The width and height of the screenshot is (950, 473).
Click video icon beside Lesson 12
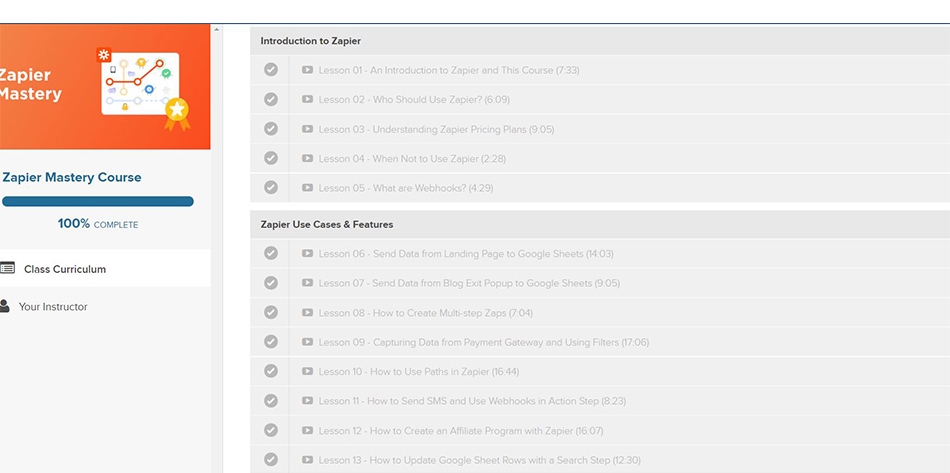(x=307, y=431)
